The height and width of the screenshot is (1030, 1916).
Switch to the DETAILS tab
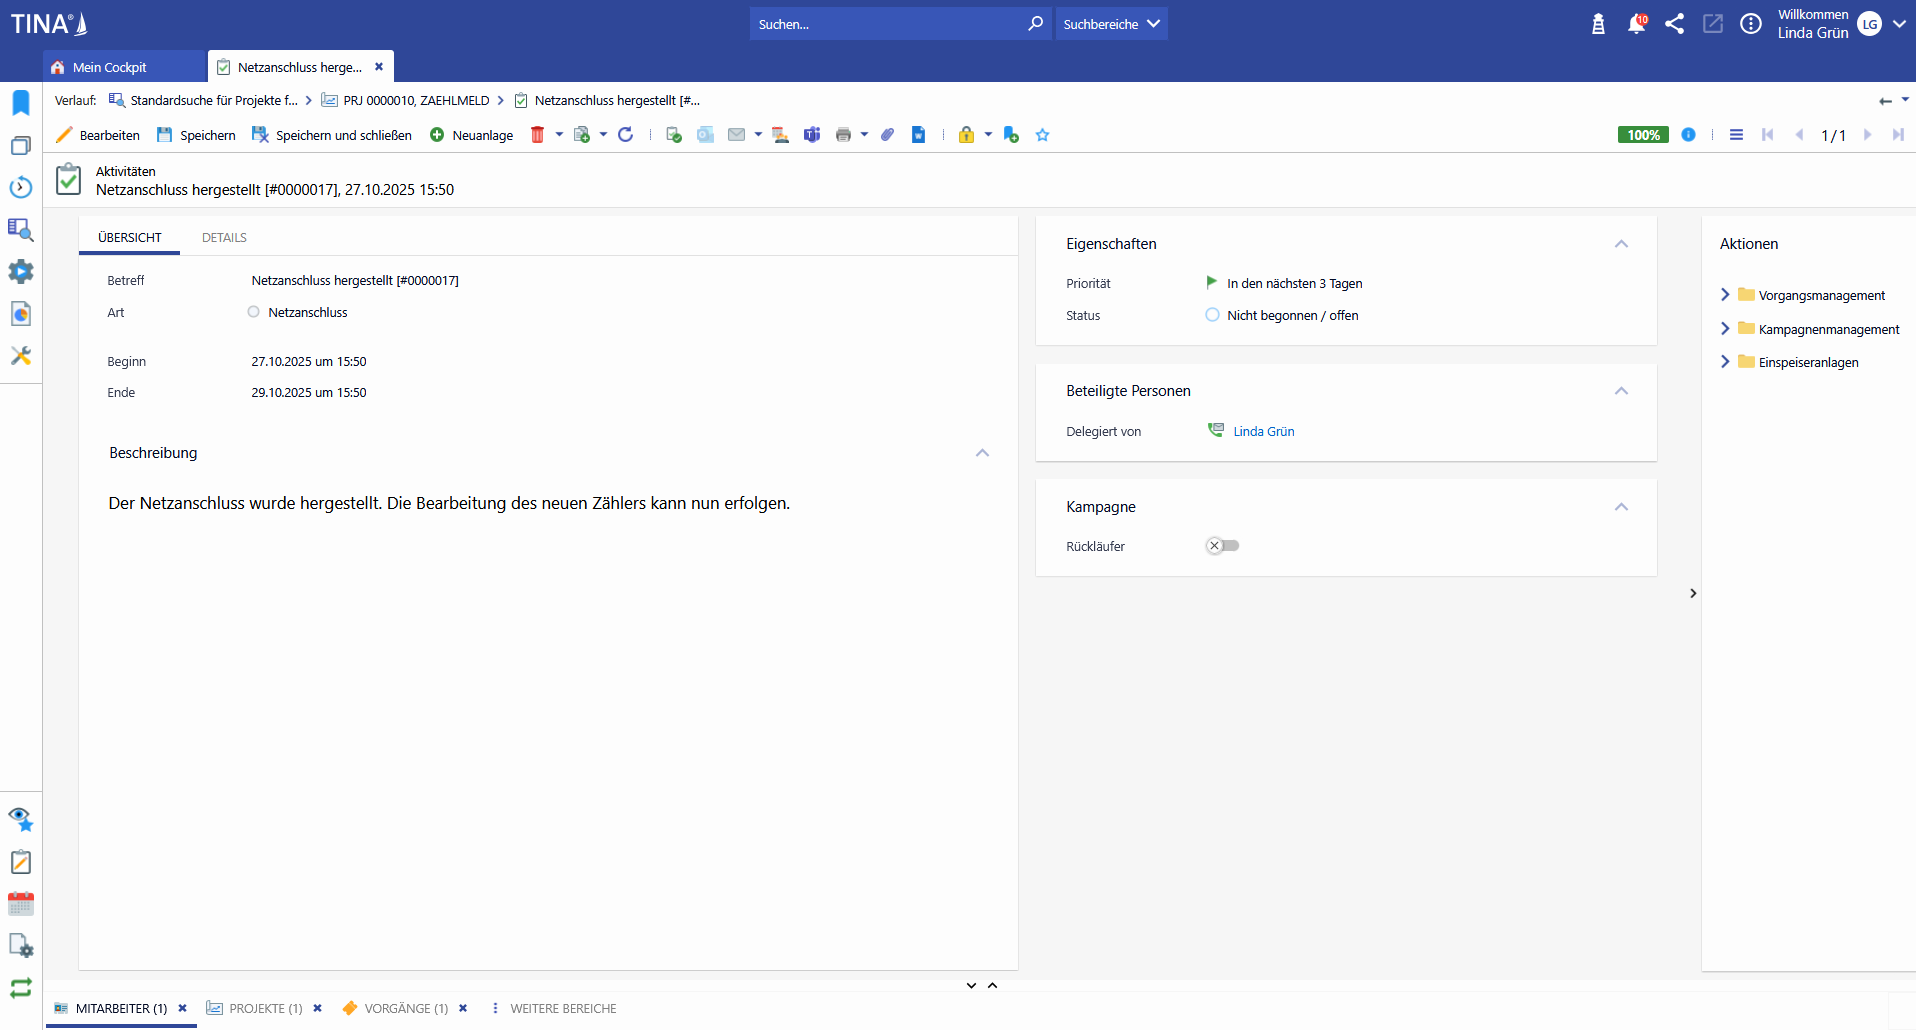(x=224, y=238)
